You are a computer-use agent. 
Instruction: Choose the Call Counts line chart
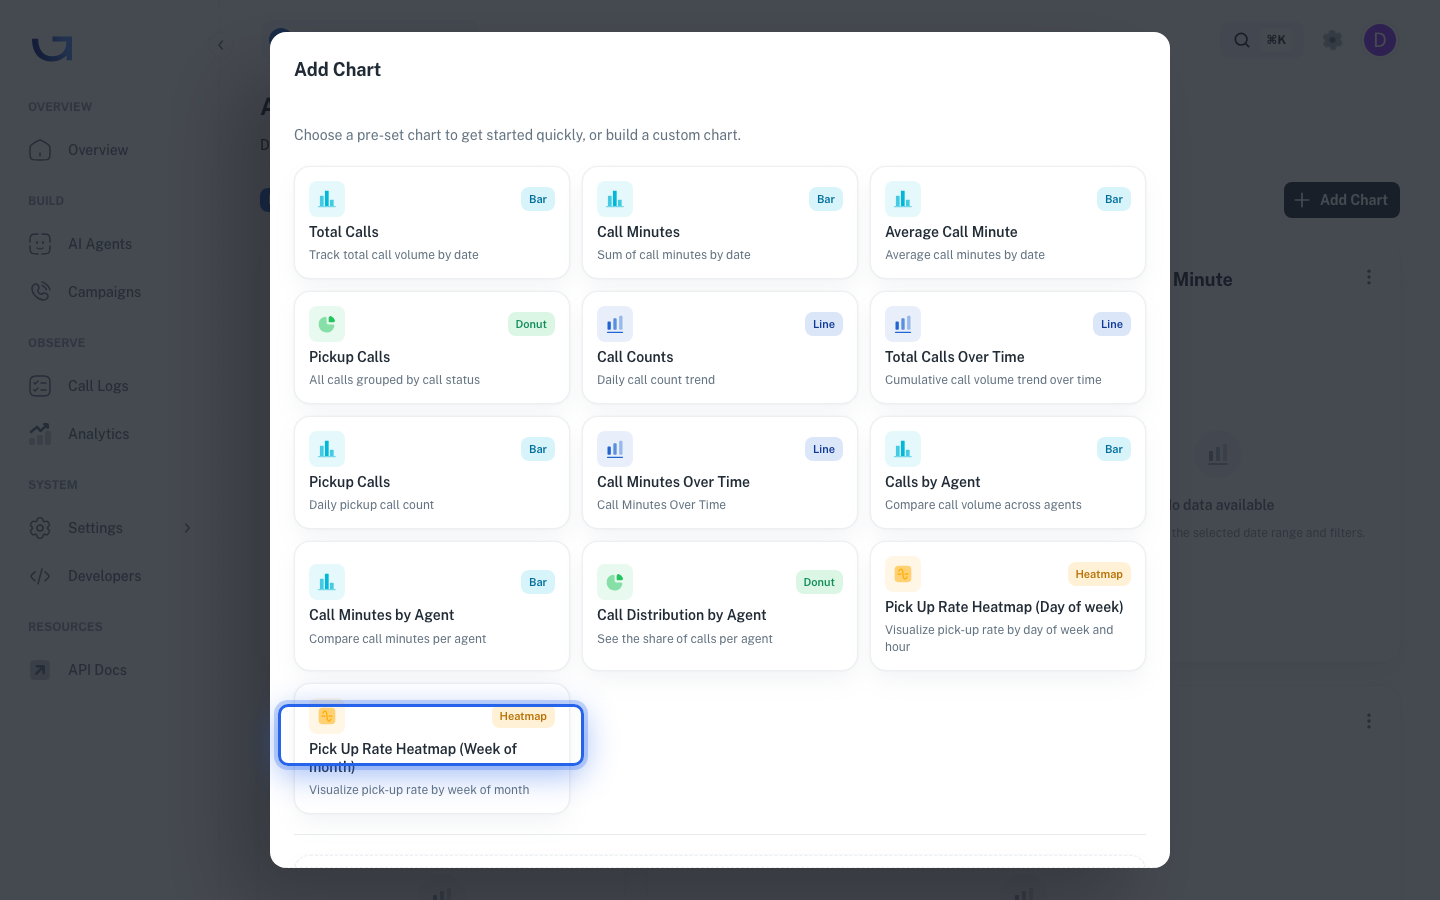(720, 347)
